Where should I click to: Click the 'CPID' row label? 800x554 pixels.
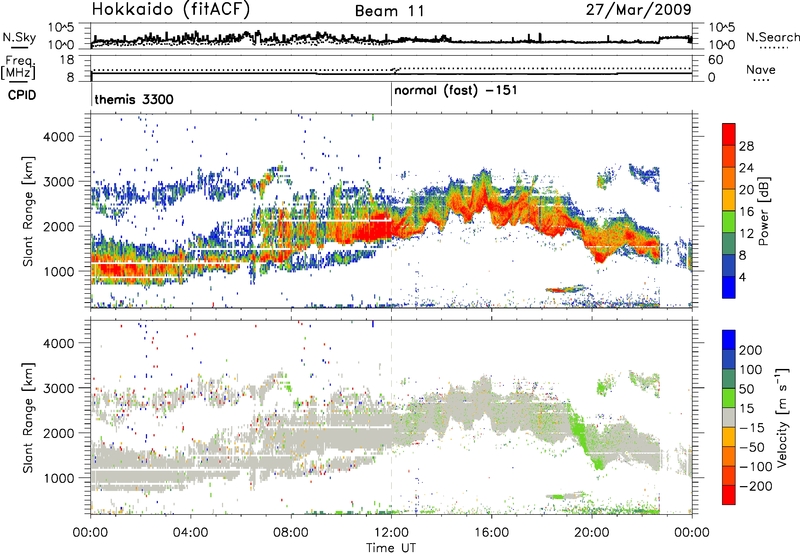tap(21, 95)
